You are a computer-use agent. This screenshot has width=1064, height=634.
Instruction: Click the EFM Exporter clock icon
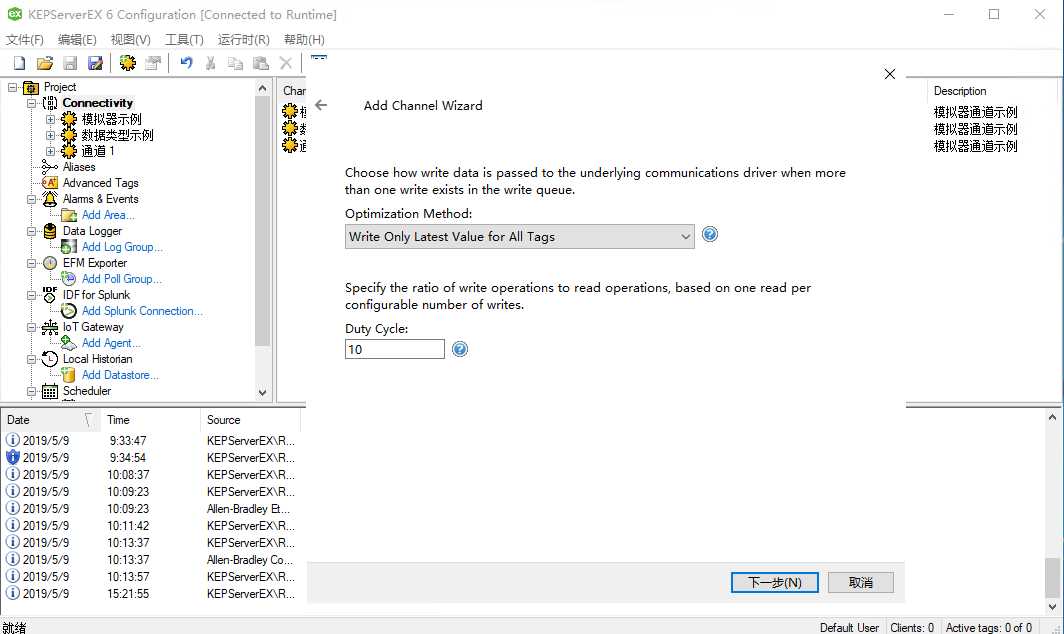[x=50, y=263]
